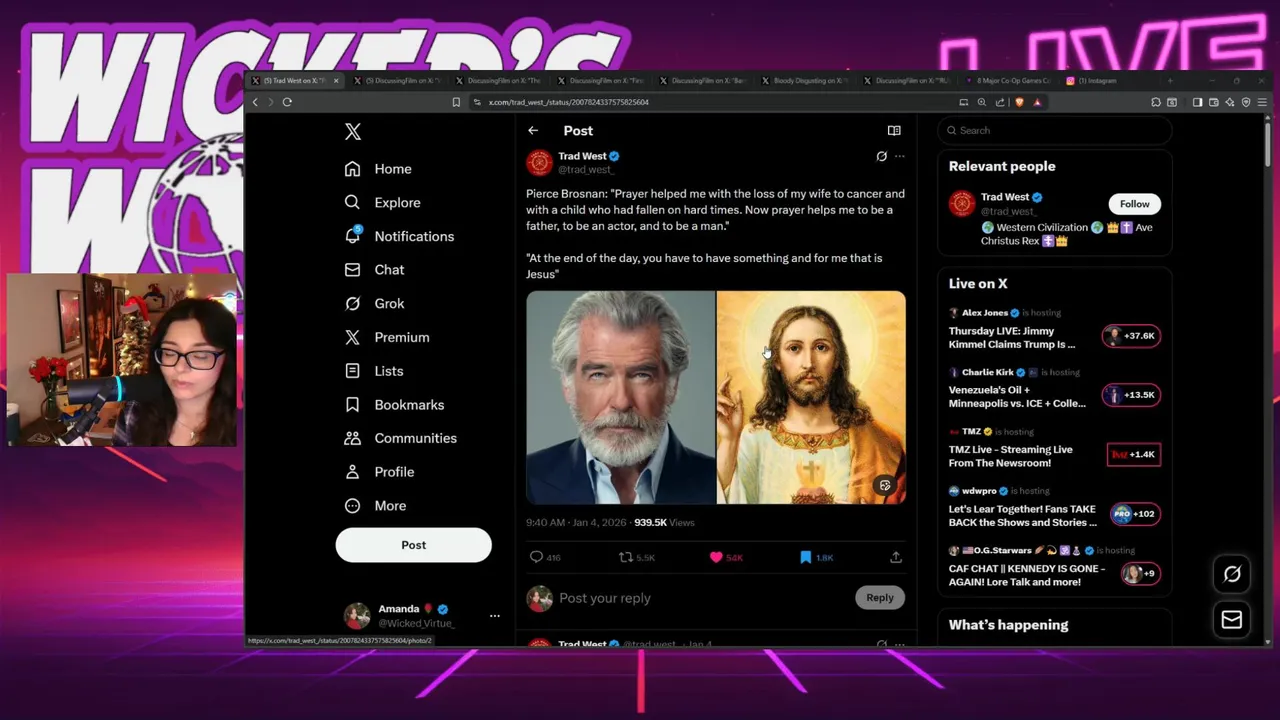Open Premium in the sidebar

coord(388,337)
